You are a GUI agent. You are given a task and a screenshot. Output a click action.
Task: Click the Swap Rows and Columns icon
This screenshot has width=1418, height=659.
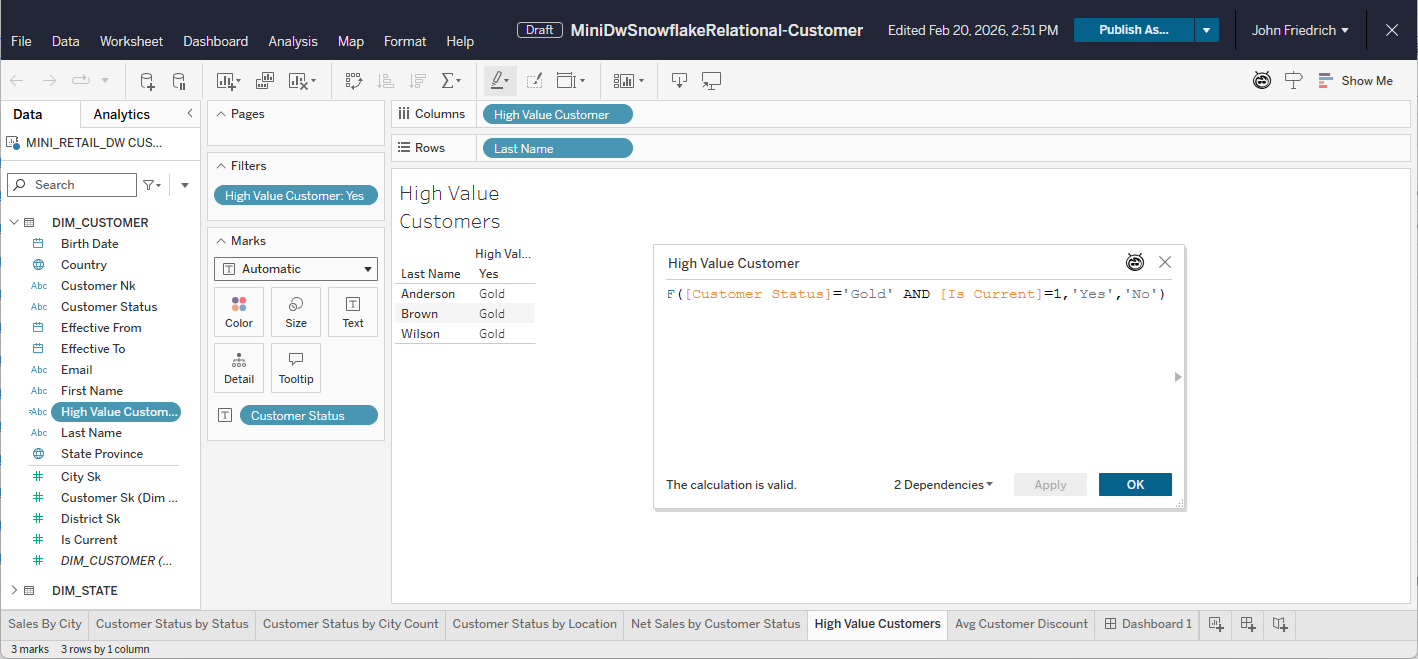click(353, 81)
